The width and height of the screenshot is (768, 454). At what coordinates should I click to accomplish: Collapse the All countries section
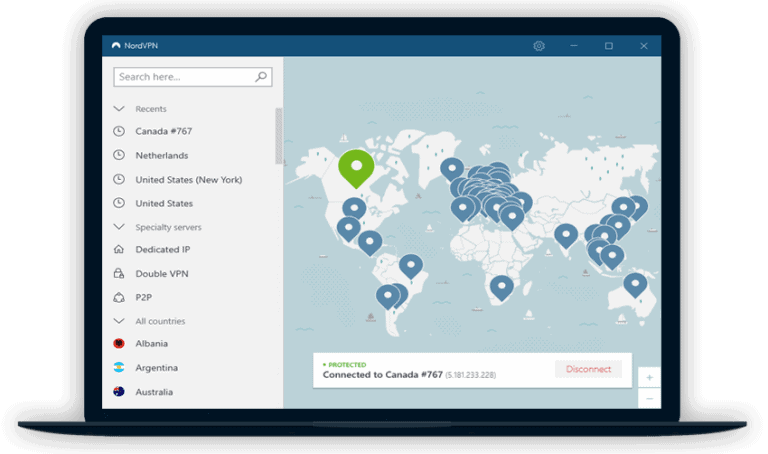[119, 321]
